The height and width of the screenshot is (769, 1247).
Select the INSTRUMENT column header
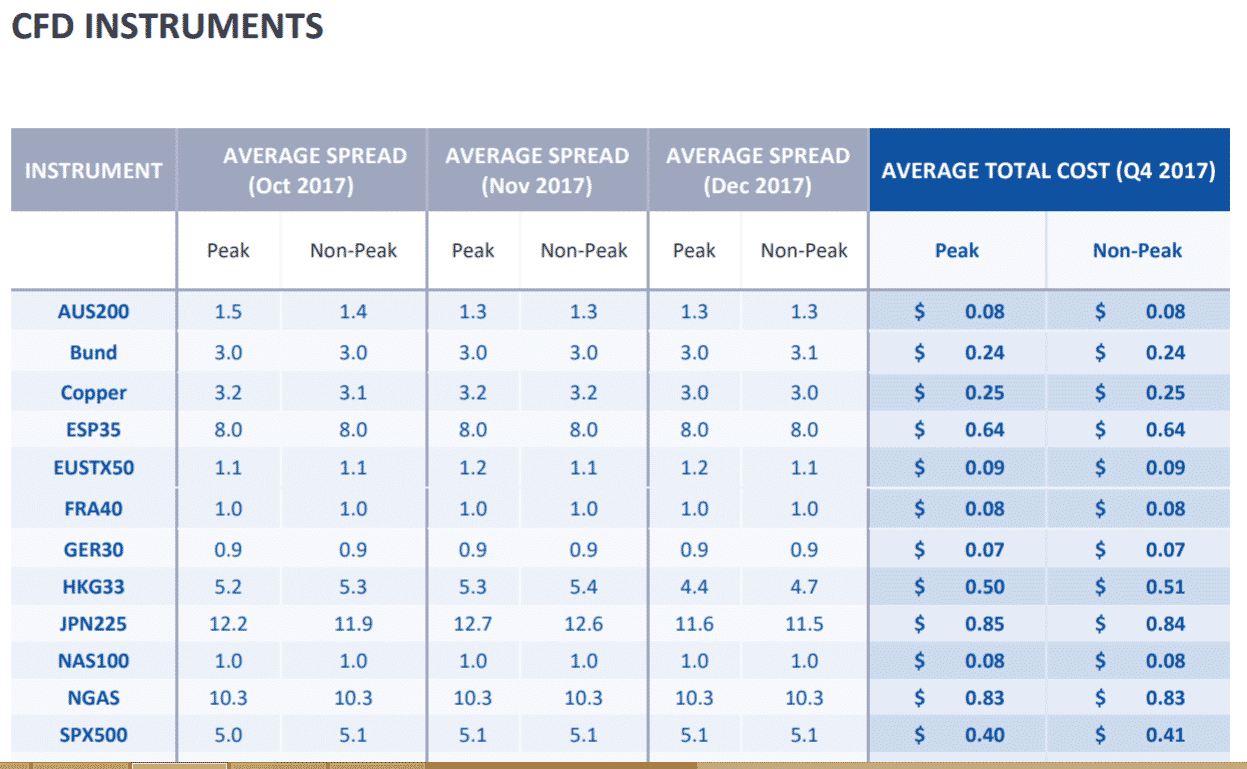click(93, 171)
